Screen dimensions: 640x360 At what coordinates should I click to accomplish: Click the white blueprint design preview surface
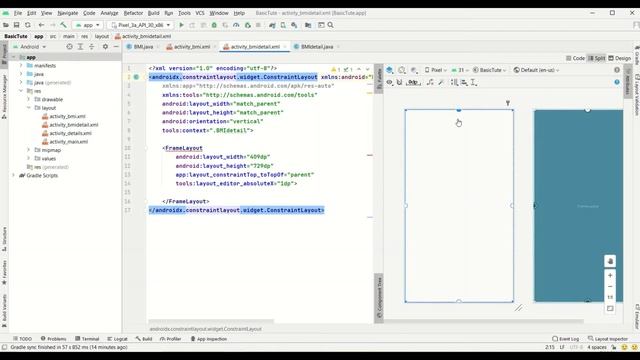[459, 206]
